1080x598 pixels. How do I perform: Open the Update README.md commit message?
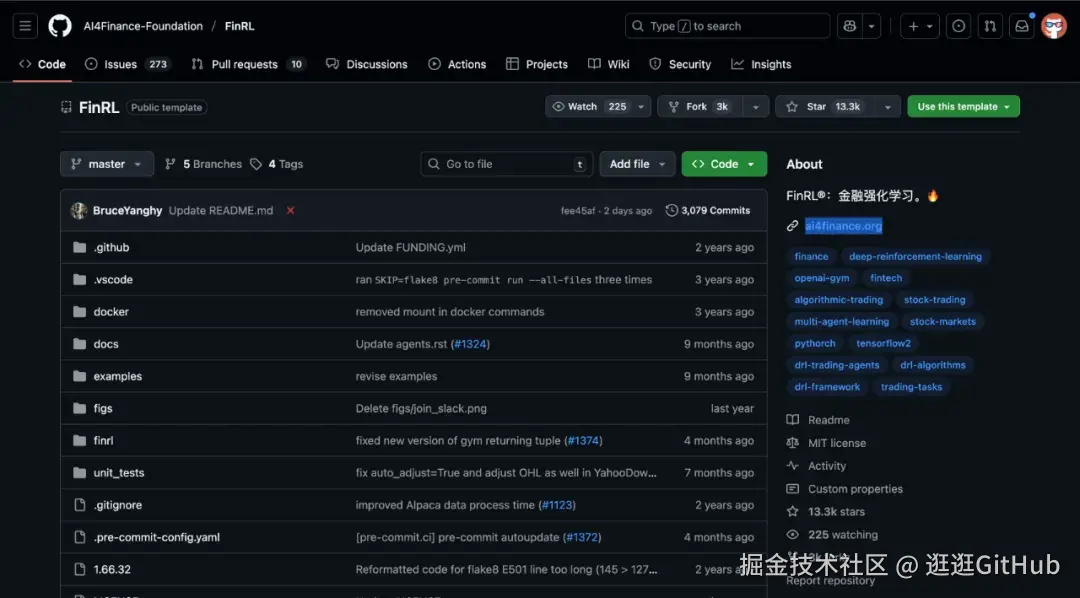(221, 211)
